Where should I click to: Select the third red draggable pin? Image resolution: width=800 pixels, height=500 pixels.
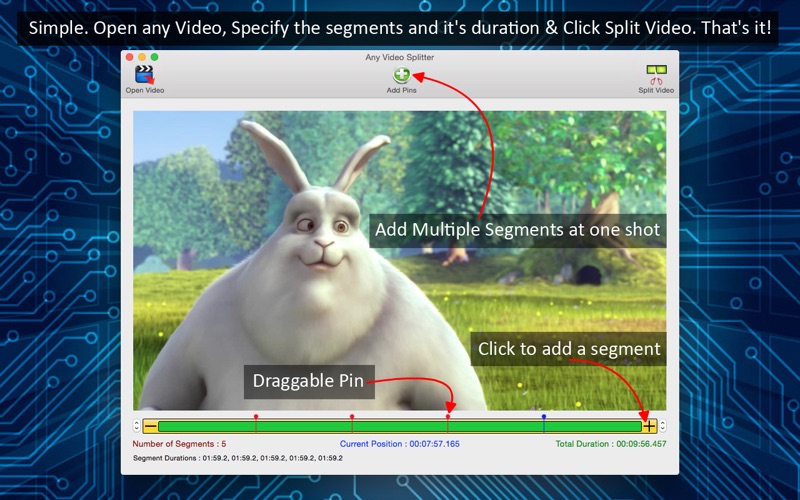[447, 417]
